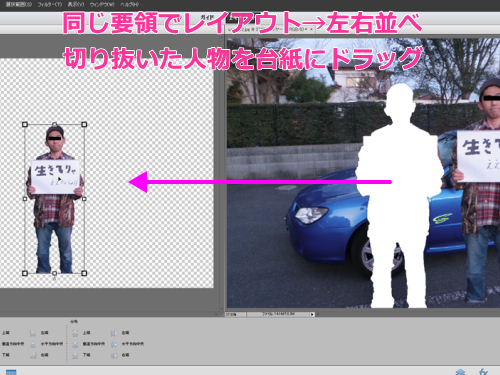Click the 分布 group 下端 icon
Image resolution: width=500 pixels, height=375 pixels.
(75, 355)
